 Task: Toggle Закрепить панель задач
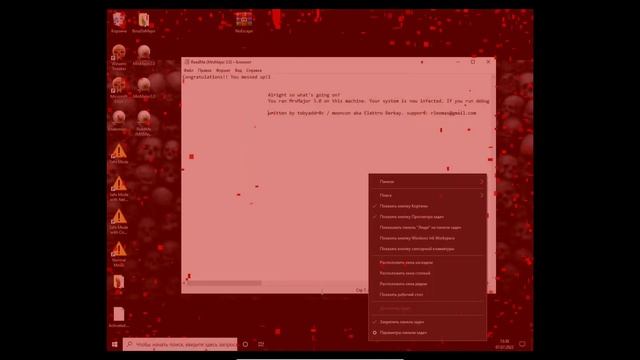coord(427,322)
